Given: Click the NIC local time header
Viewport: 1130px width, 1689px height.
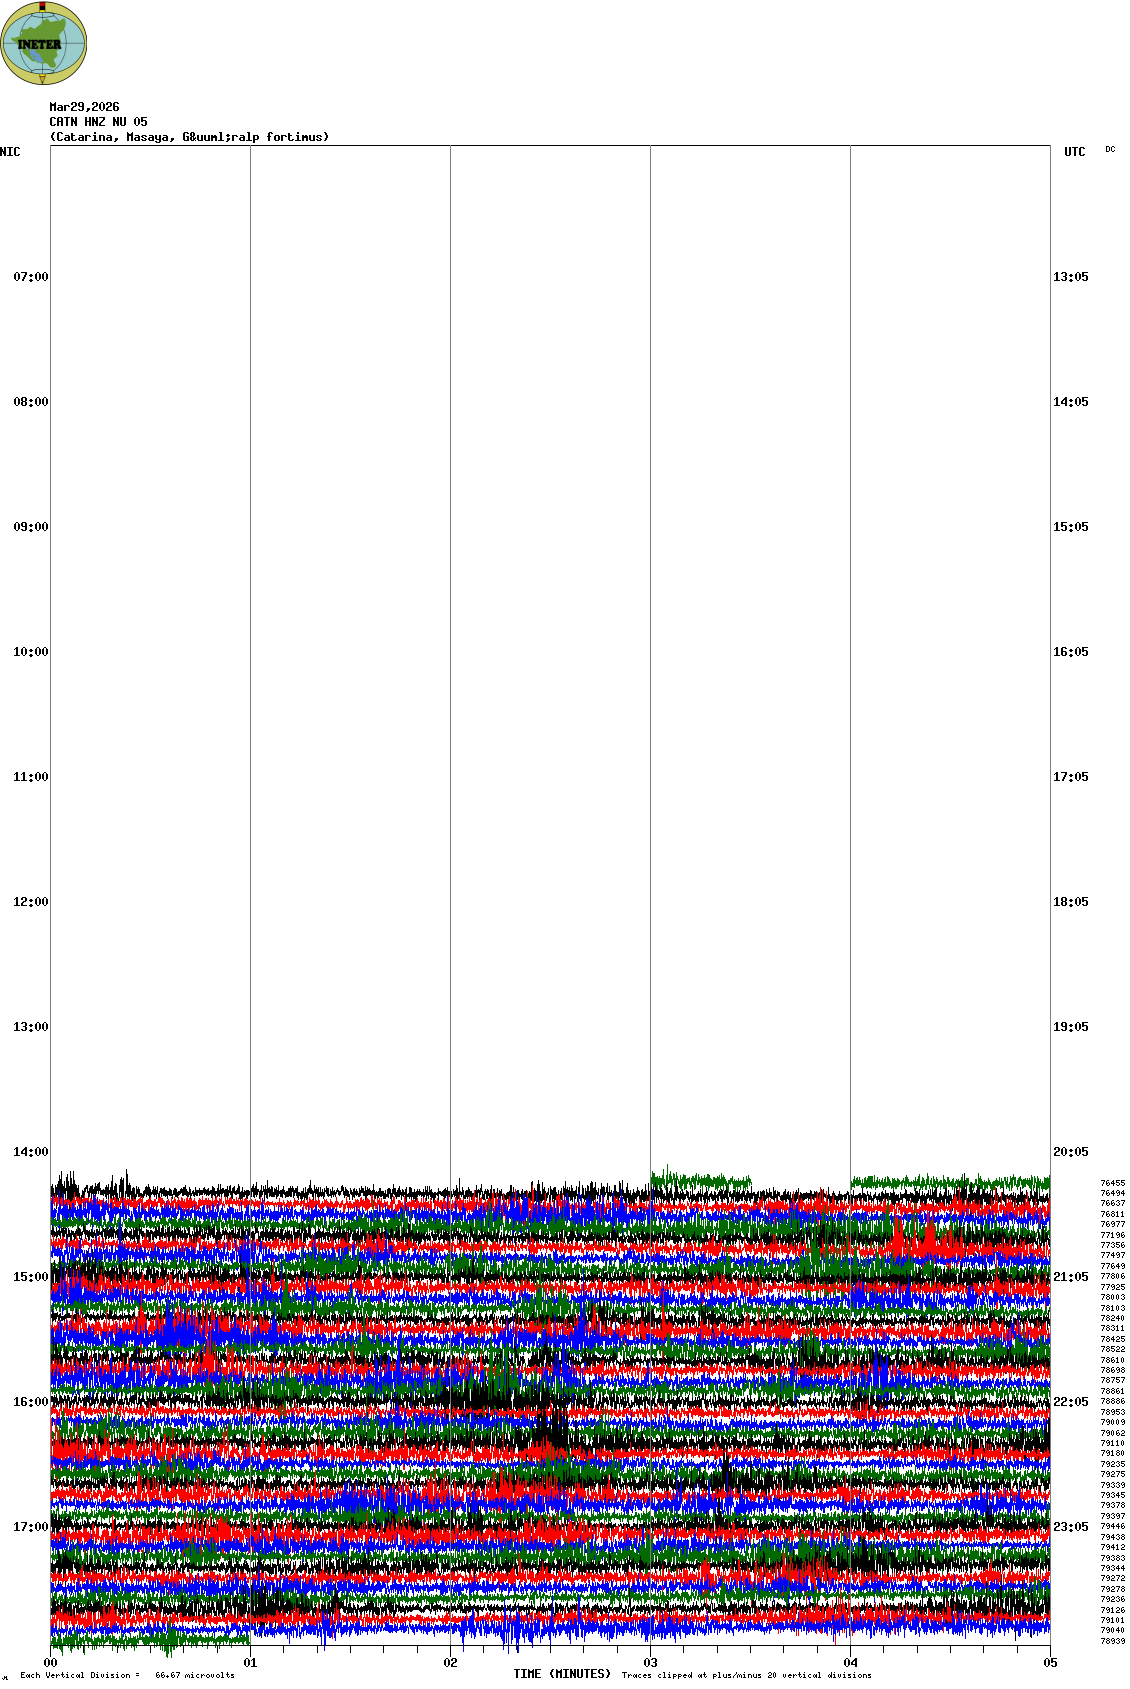Looking at the screenshot, I should pos(10,152).
